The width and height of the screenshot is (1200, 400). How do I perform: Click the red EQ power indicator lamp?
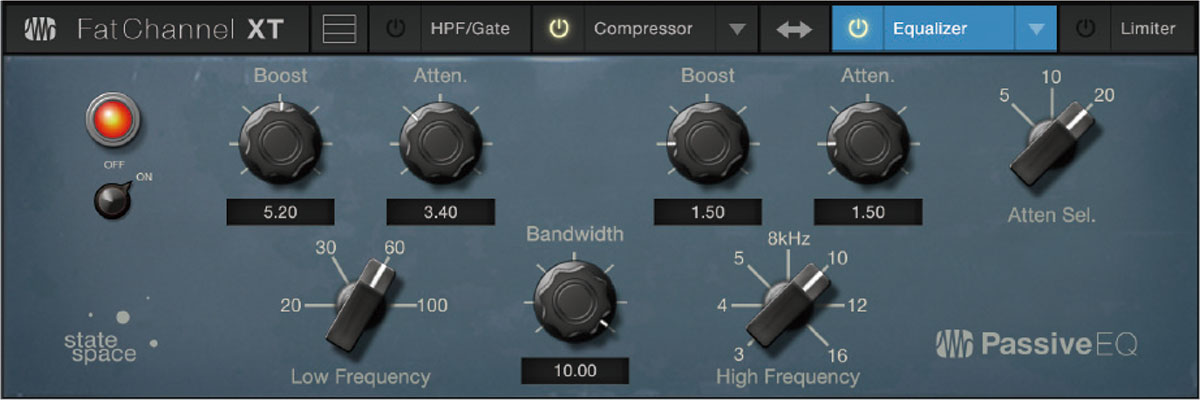click(112, 120)
